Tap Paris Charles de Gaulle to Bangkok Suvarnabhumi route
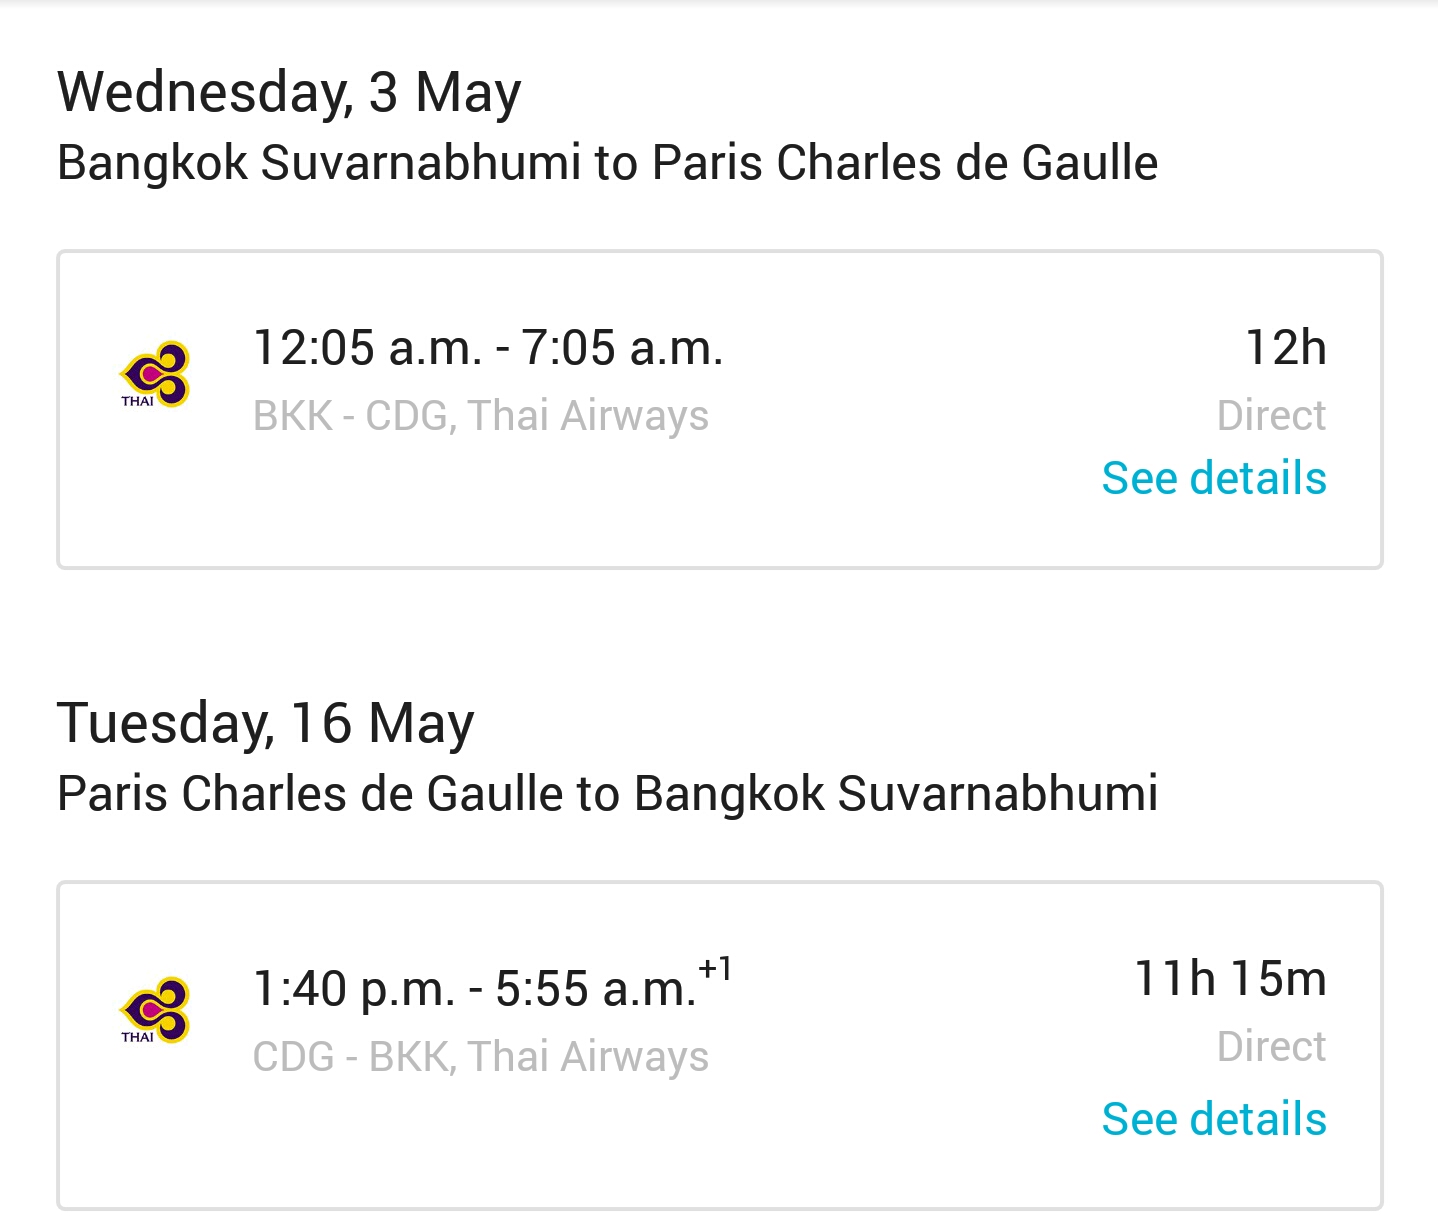The height and width of the screenshot is (1220, 1438). pos(607,794)
